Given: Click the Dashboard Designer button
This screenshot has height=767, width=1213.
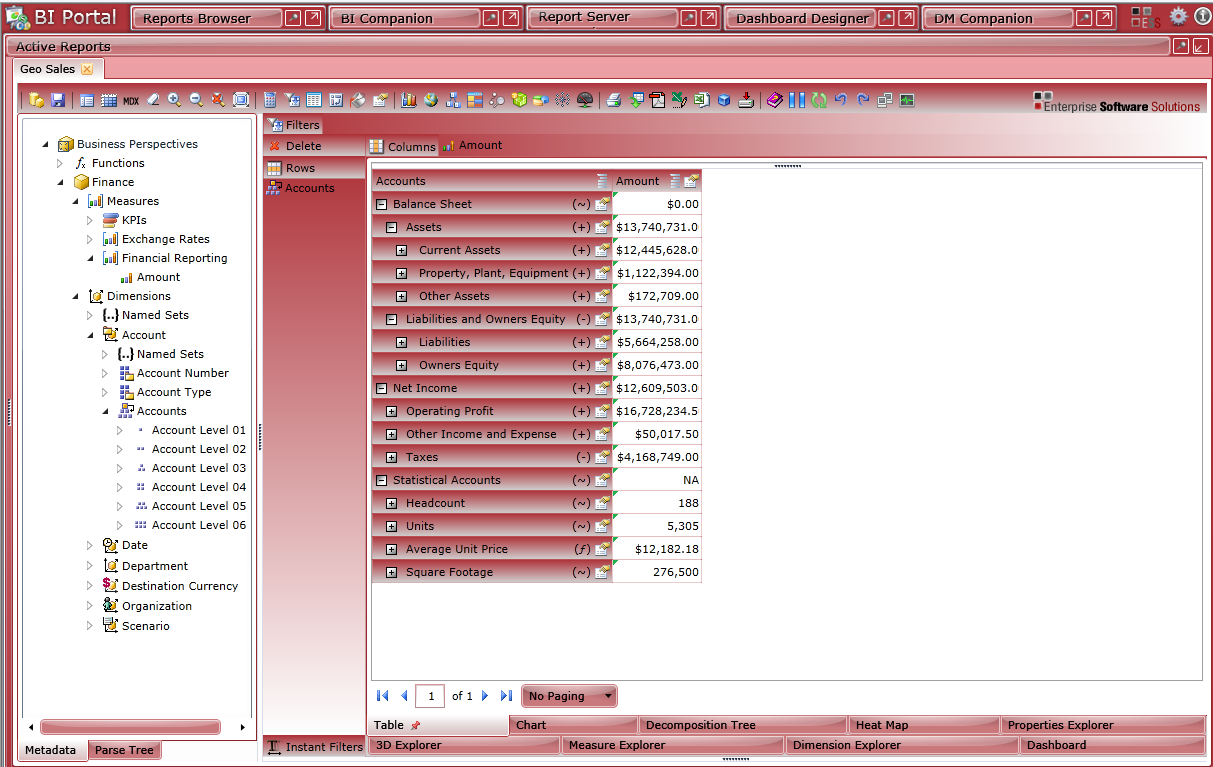Looking at the screenshot, I should coord(801,18).
